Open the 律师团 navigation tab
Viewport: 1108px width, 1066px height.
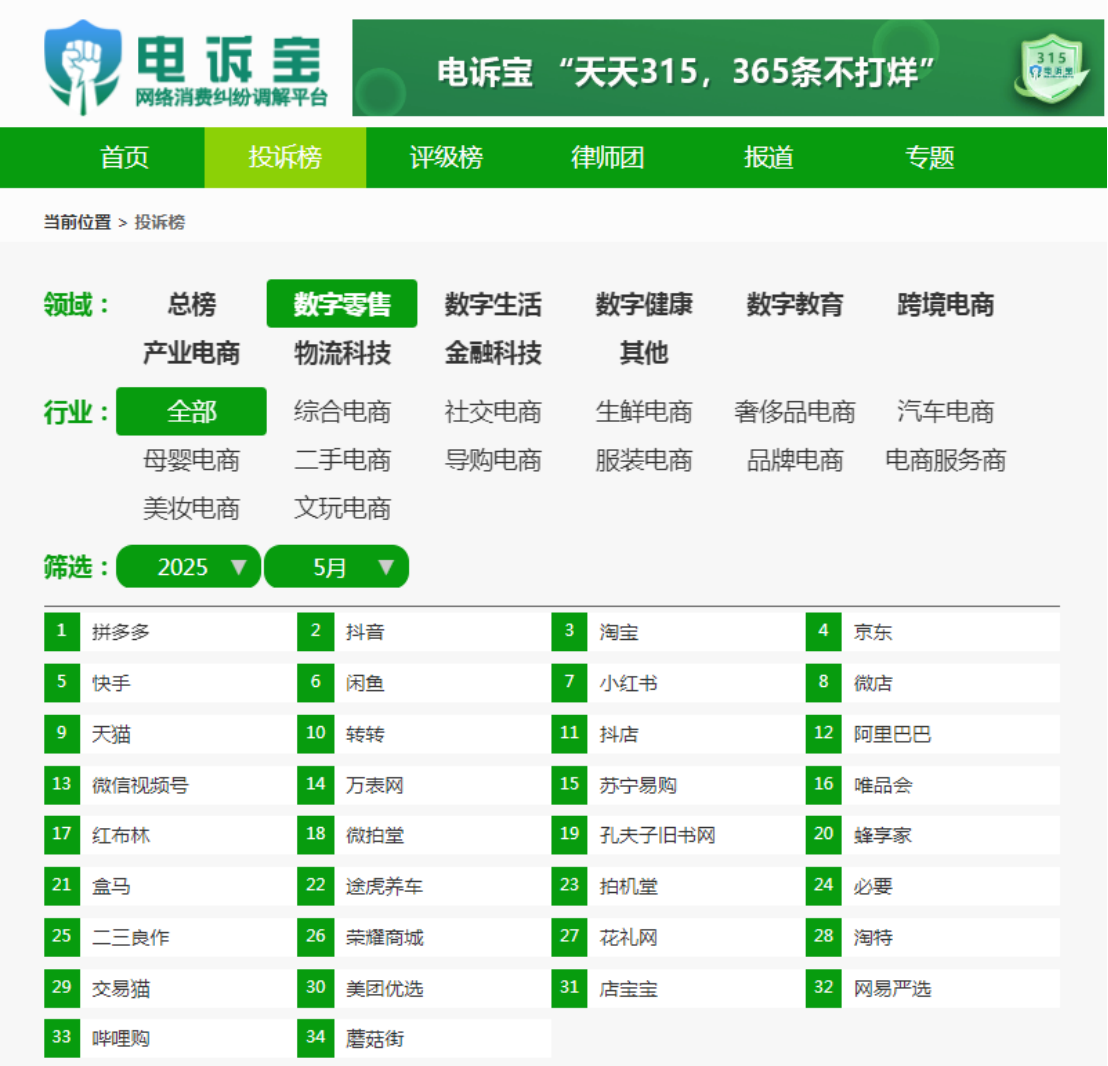608,158
